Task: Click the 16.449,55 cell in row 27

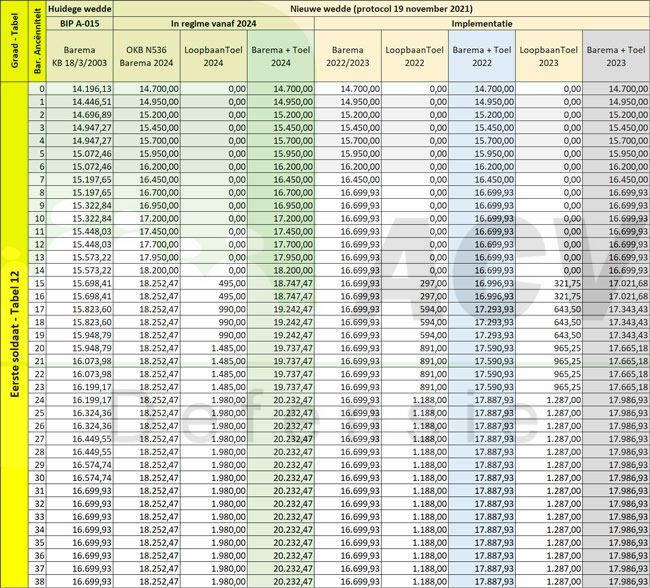Action: pyautogui.click(x=80, y=439)
